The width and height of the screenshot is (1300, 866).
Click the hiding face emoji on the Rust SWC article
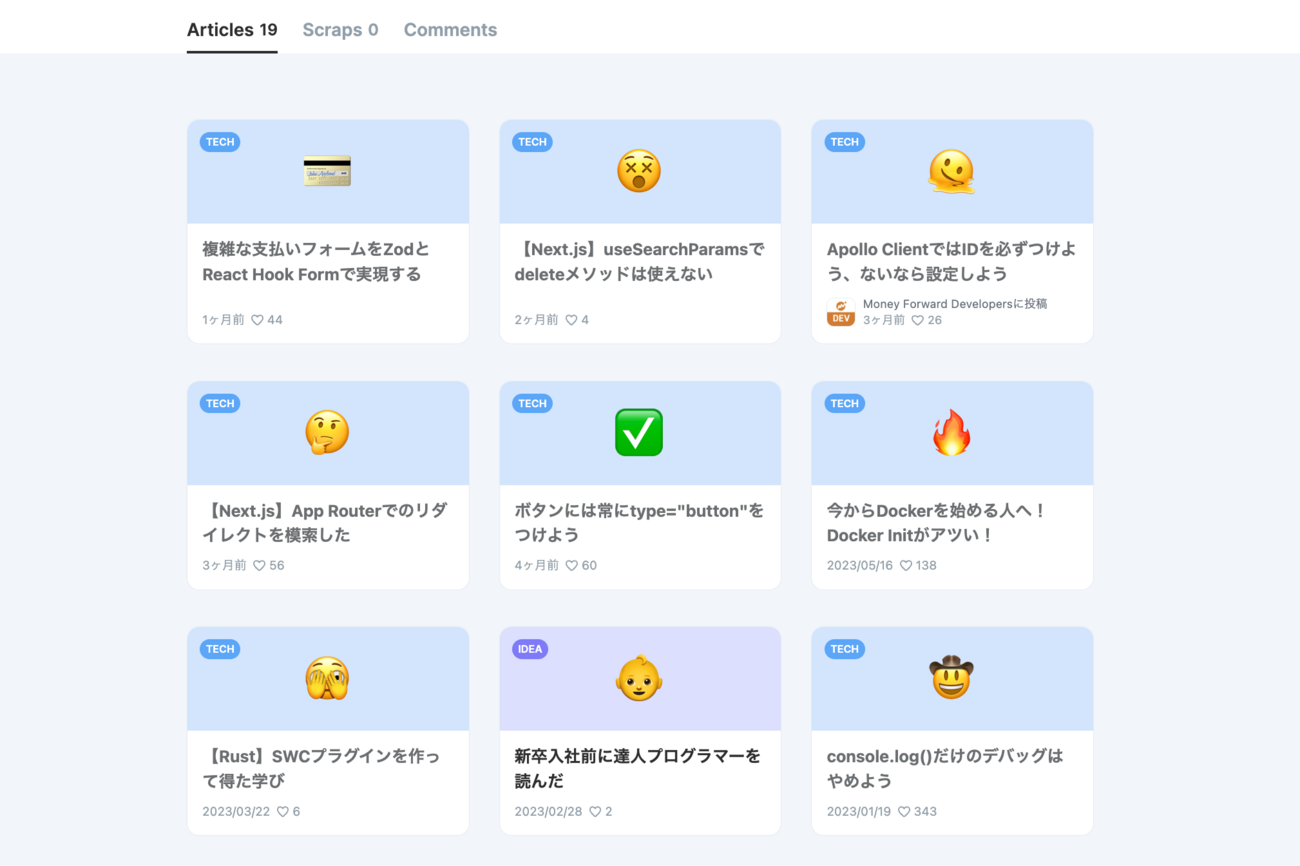click(x=328, y=678)
